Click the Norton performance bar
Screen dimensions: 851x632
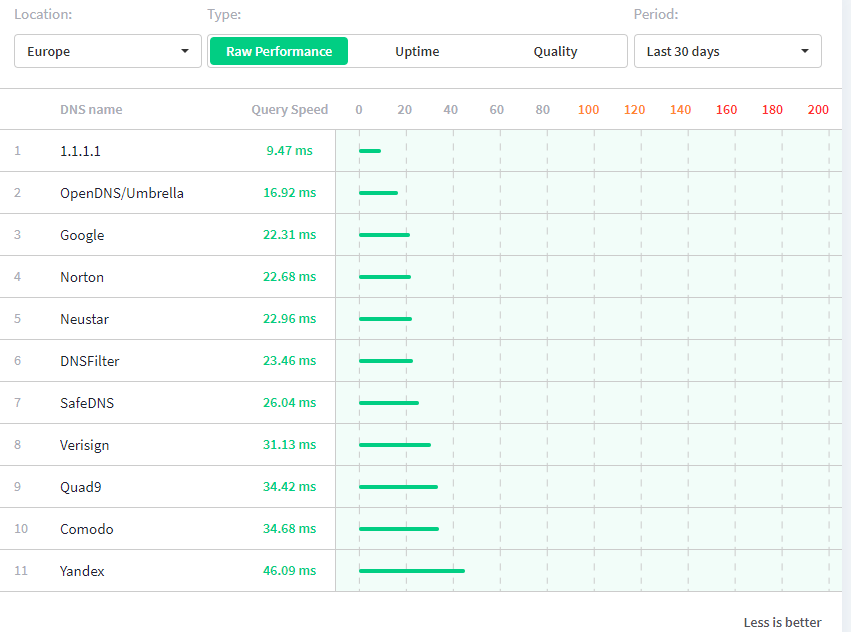385,277
